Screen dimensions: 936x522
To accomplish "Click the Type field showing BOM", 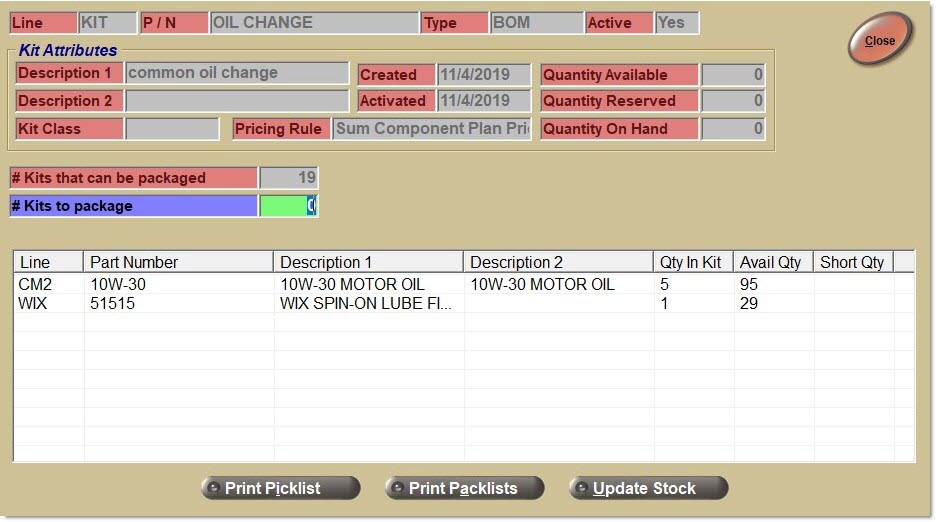I will (x=536, y=23).
